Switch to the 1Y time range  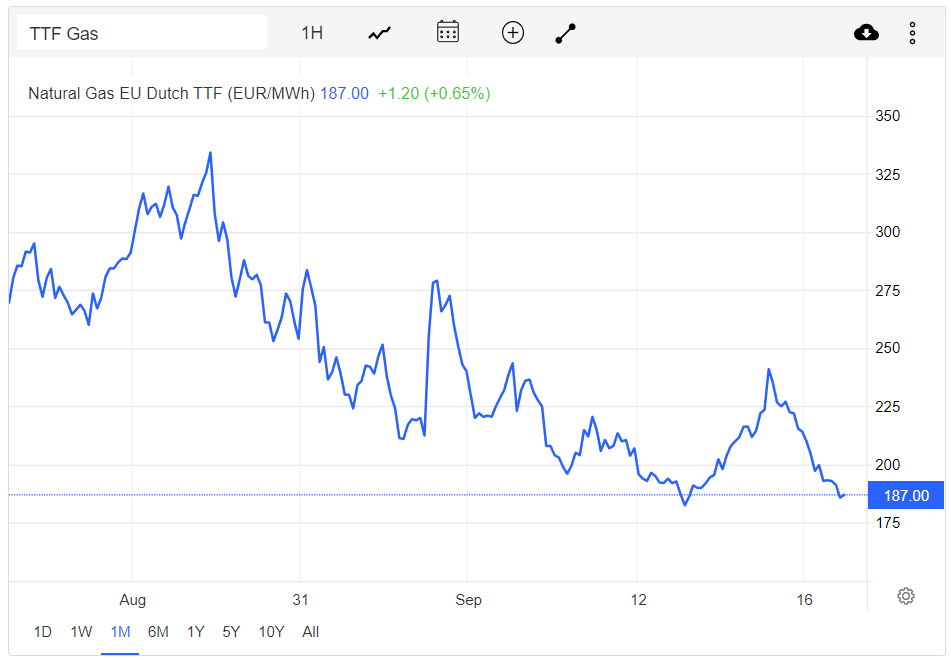[195, 632]
